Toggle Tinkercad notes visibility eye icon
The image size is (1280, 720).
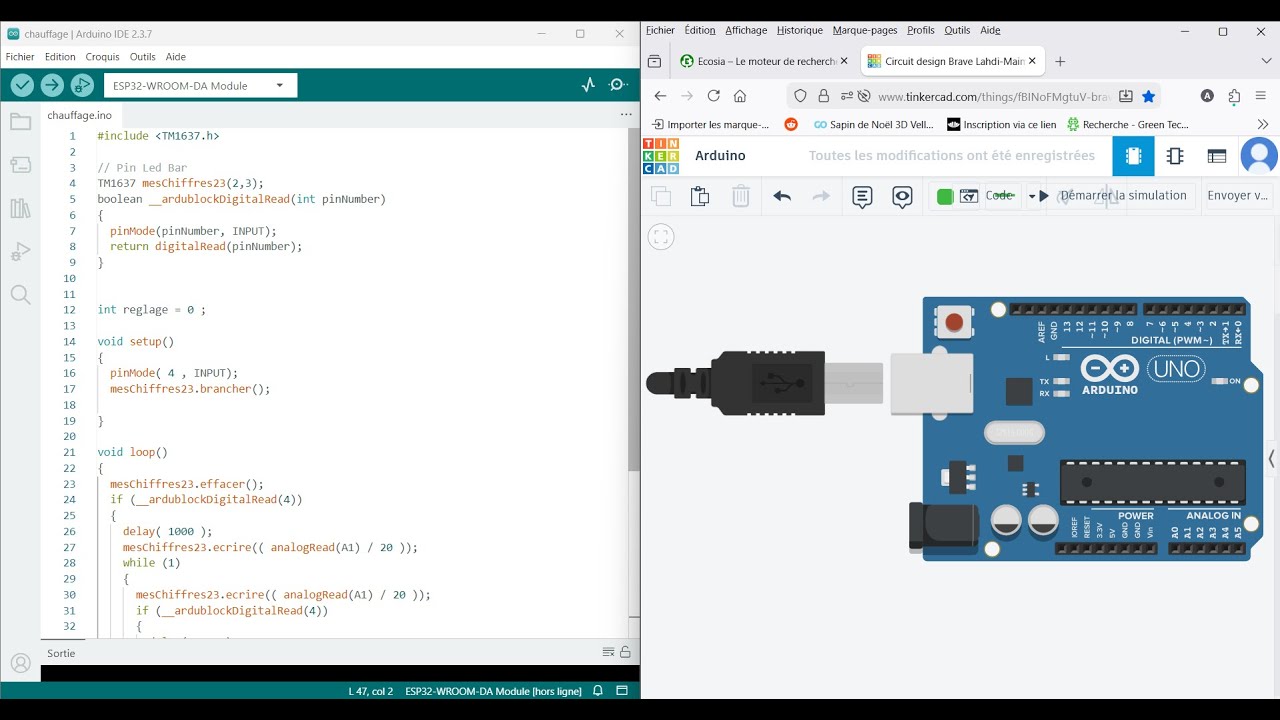(x=902, y=196)
